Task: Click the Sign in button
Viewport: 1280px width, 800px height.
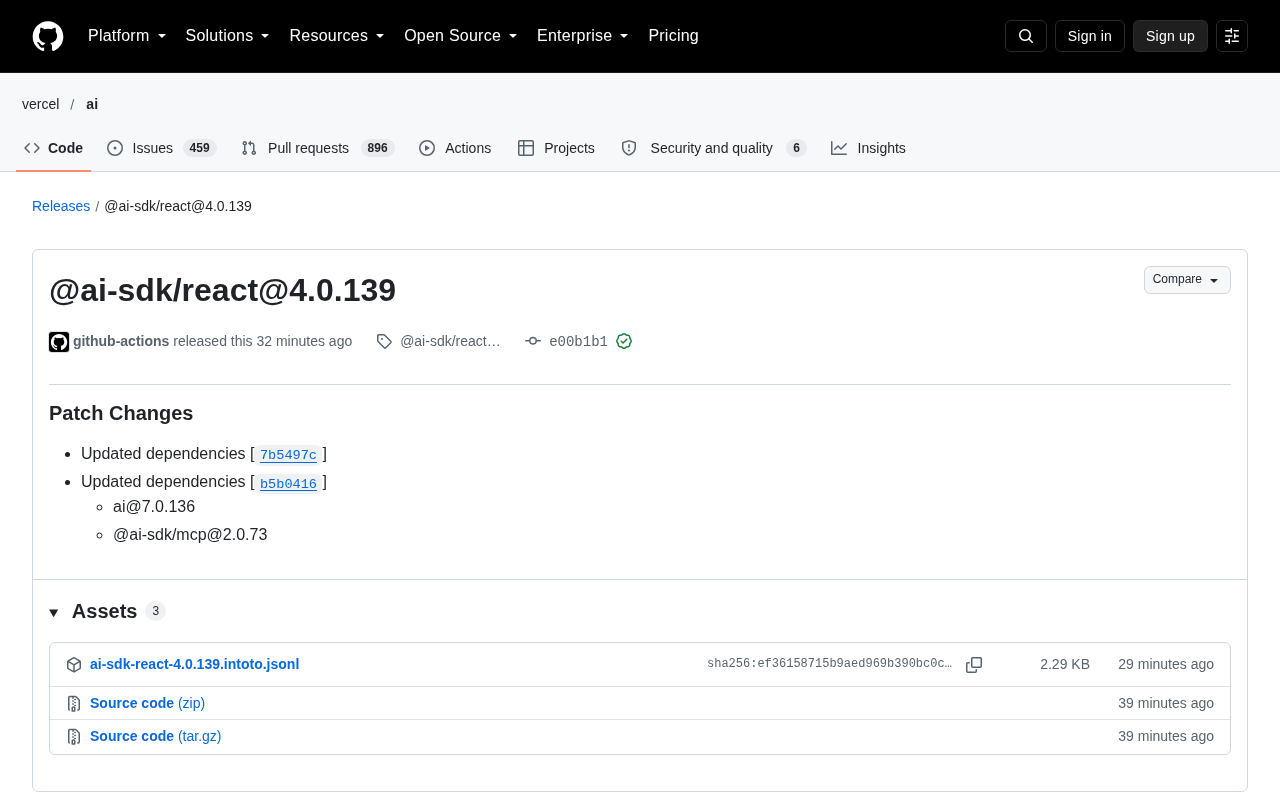Action: tap(1090, 36)
